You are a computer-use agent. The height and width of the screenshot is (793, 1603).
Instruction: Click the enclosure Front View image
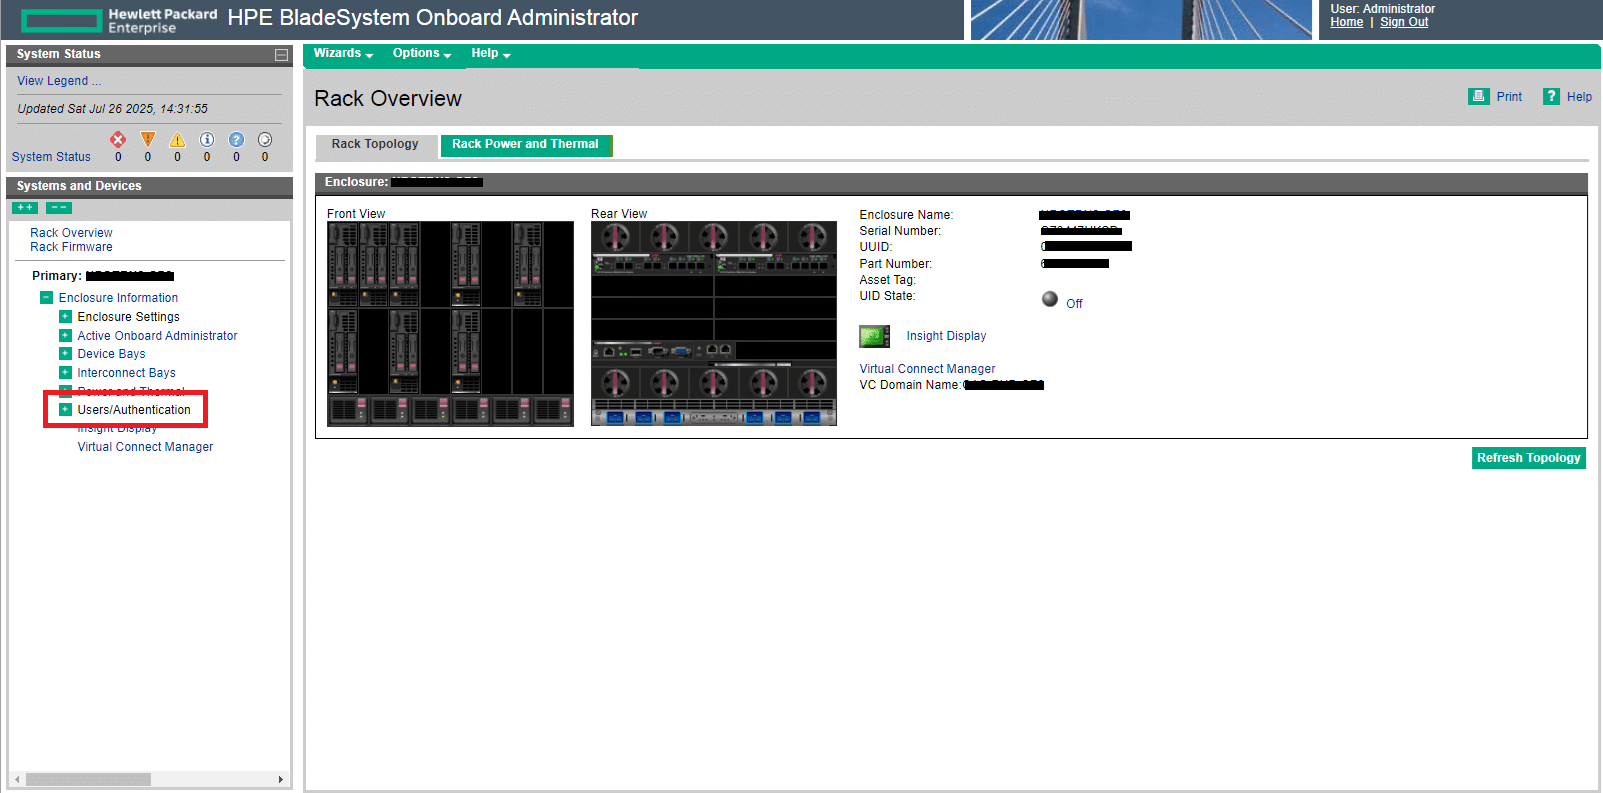point(450,324)
